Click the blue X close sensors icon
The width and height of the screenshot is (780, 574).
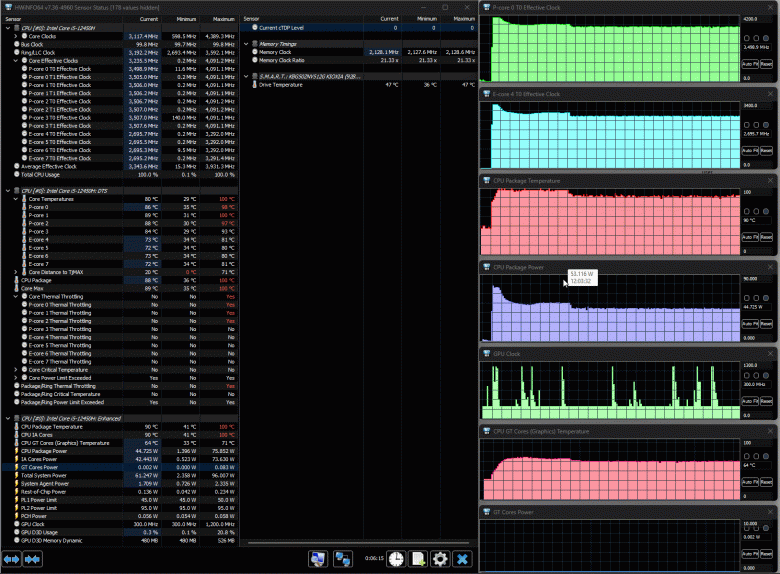(x=462, y=558)
